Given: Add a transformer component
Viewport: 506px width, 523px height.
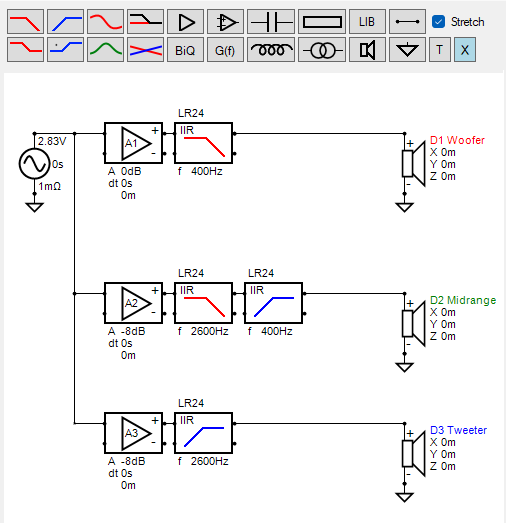Looking at the screenshot, I should [322, 50].
